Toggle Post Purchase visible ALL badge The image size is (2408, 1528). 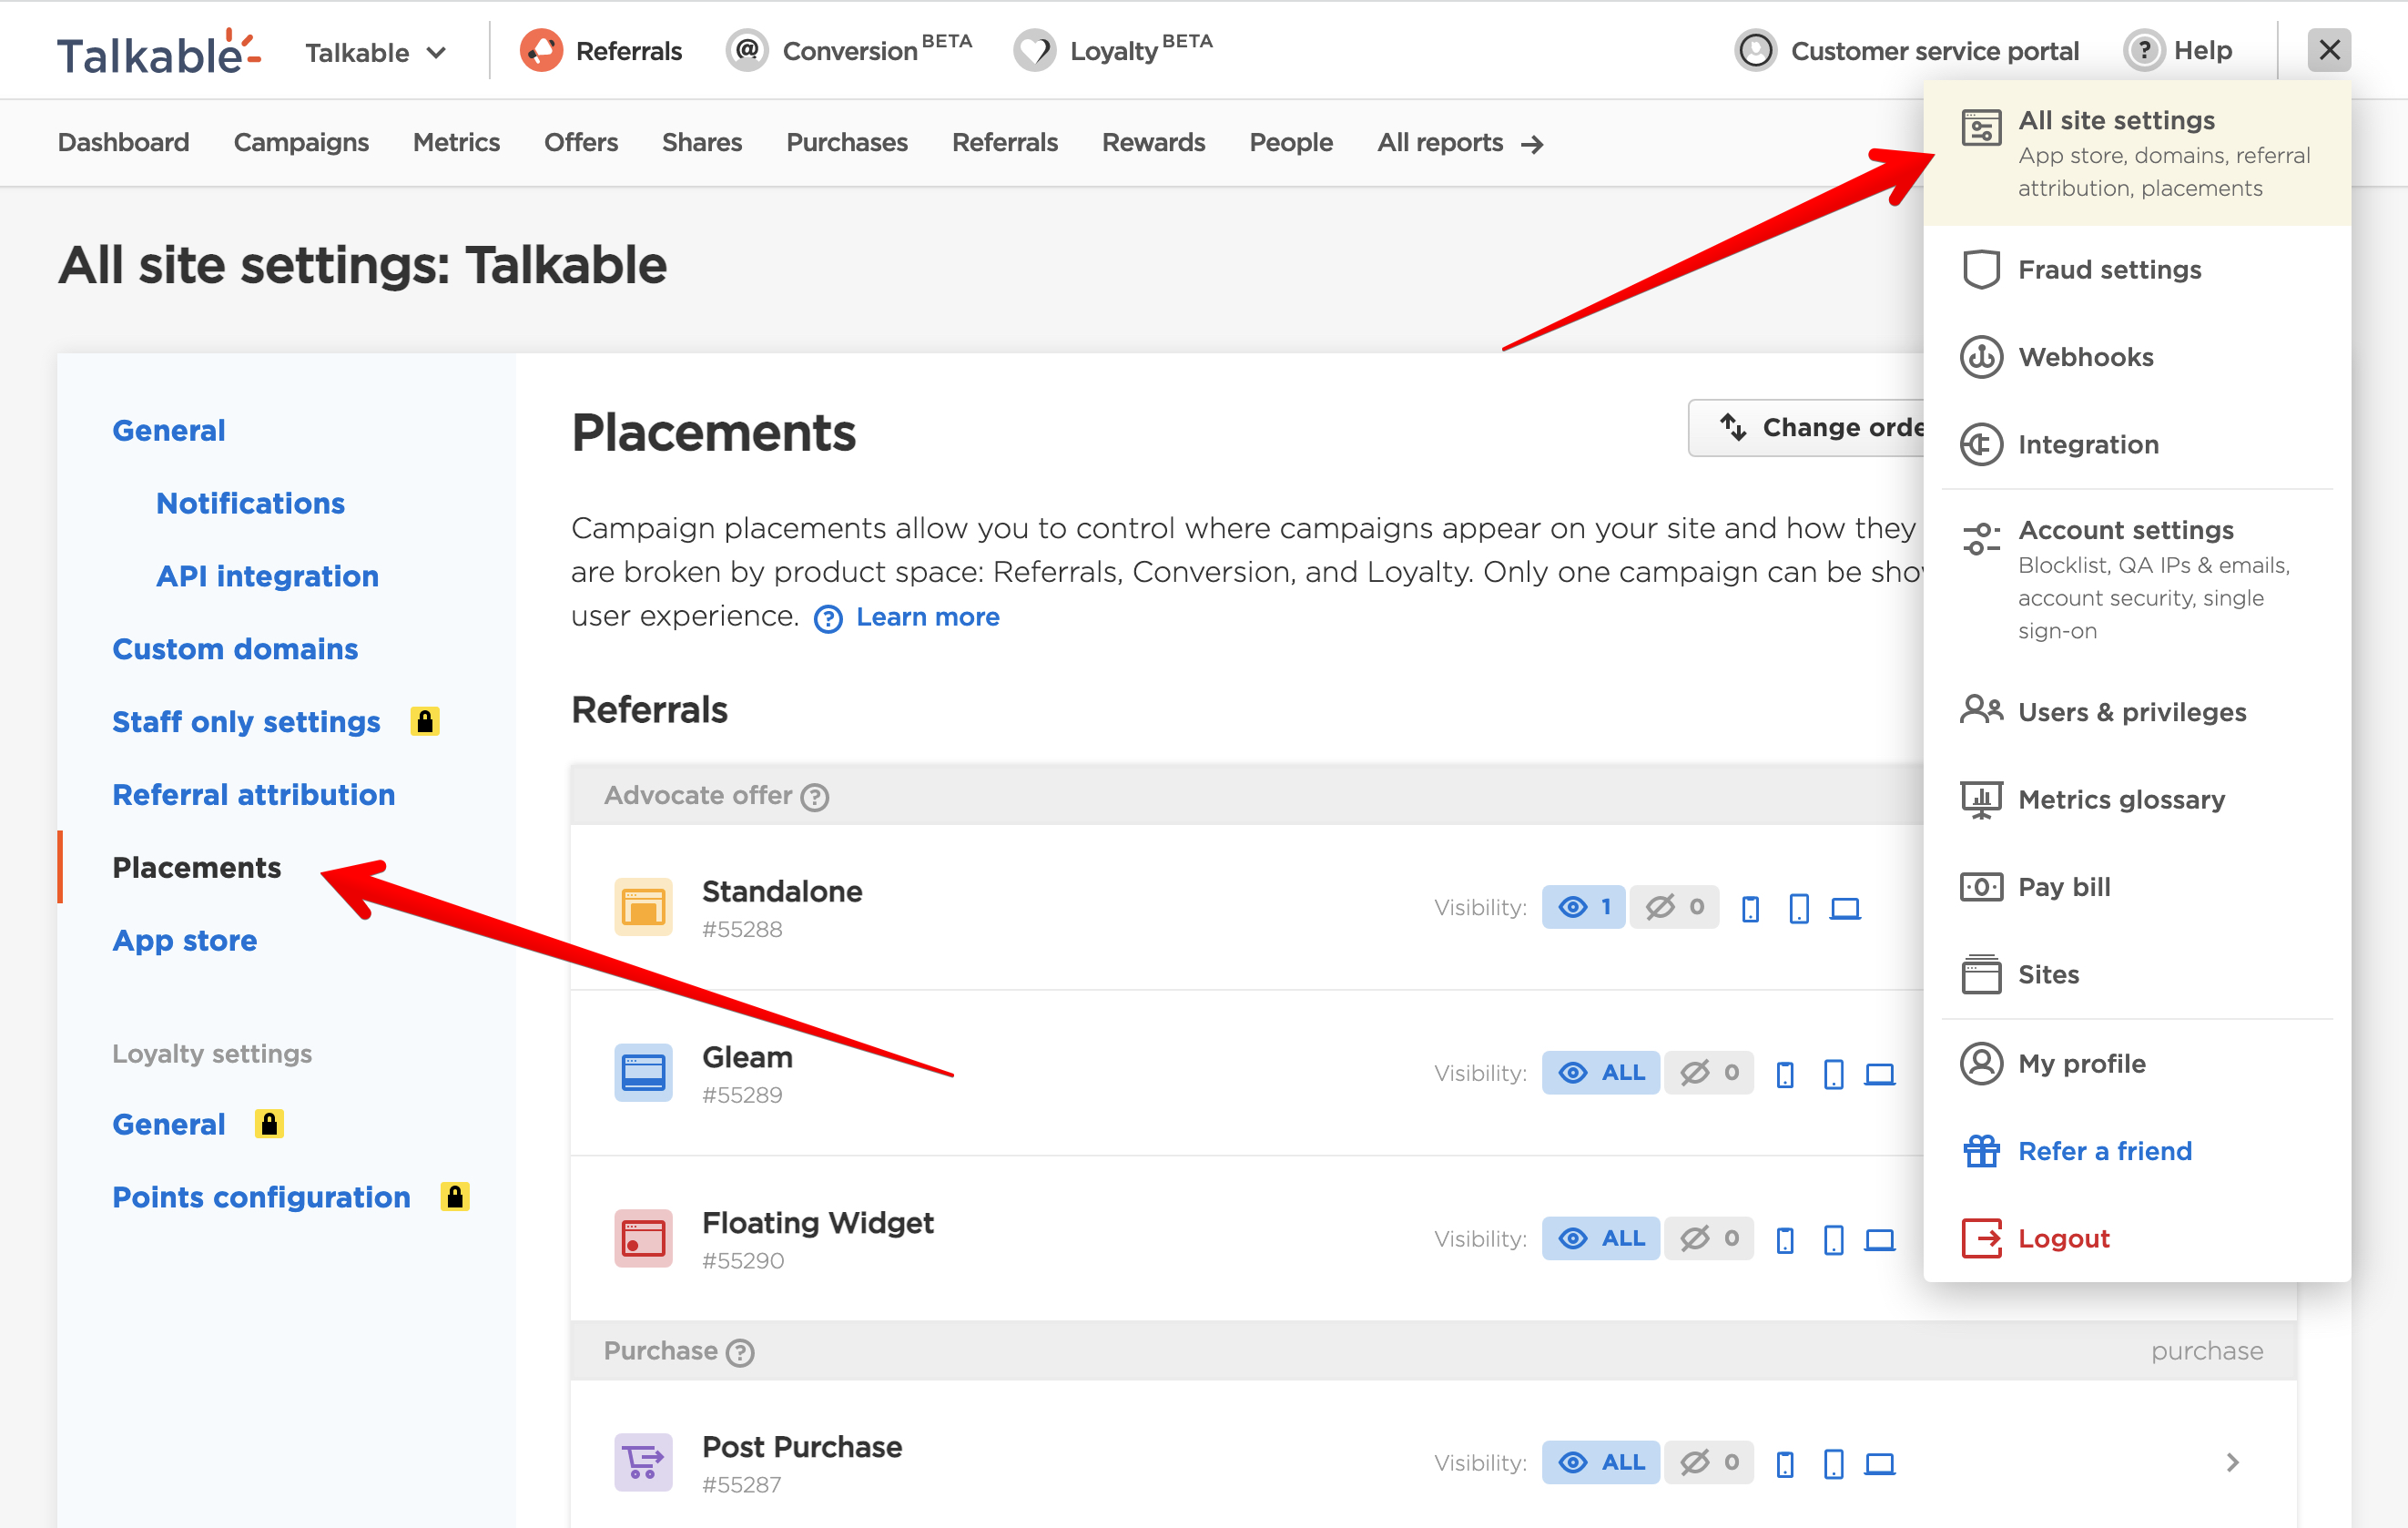(x=1600, y=1462)
